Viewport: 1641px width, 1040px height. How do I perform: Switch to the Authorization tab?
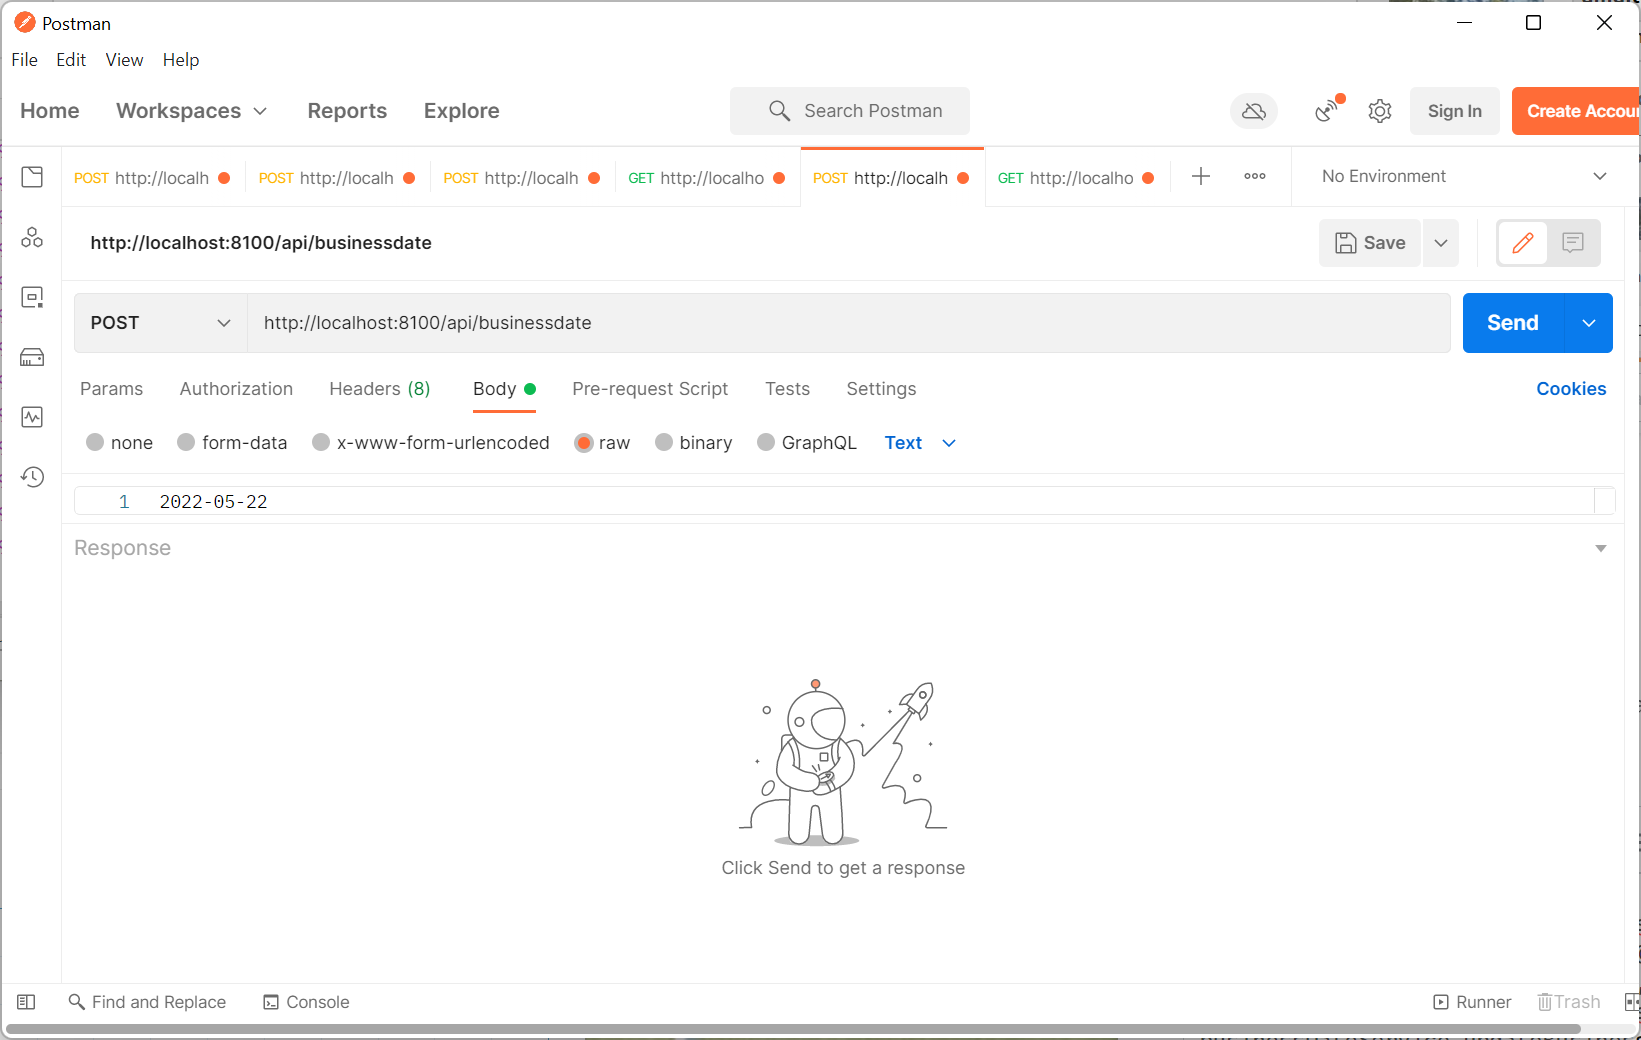(237, 389)
